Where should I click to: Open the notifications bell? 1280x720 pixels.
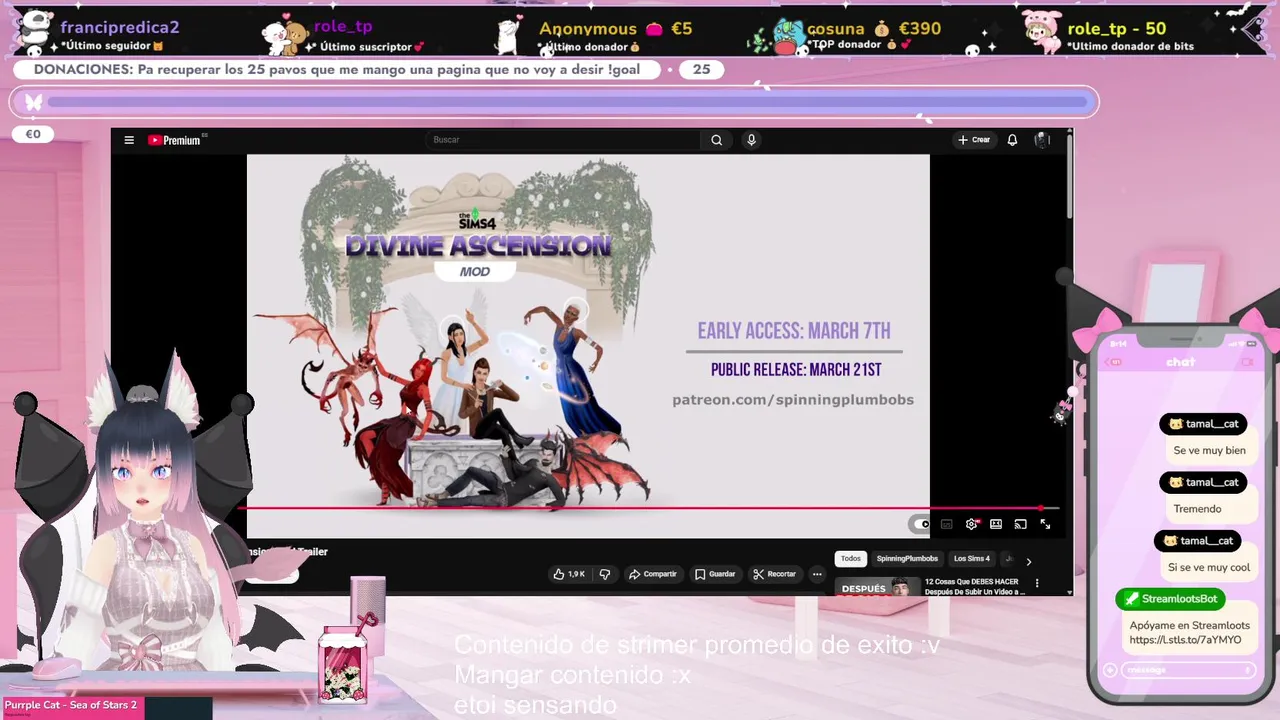point(1012,140)
